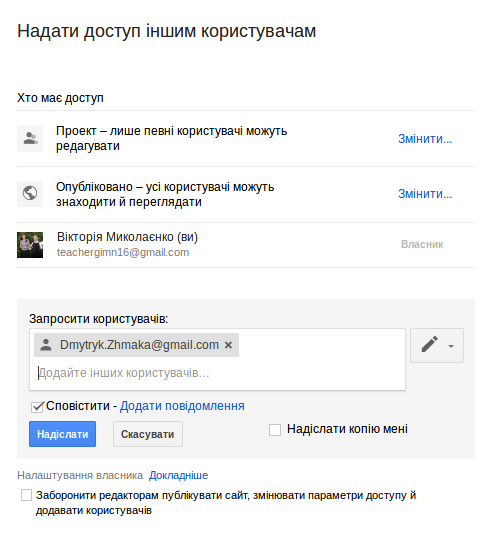
Task: Open the permission dropdown arrow
Action: point(451,346)
